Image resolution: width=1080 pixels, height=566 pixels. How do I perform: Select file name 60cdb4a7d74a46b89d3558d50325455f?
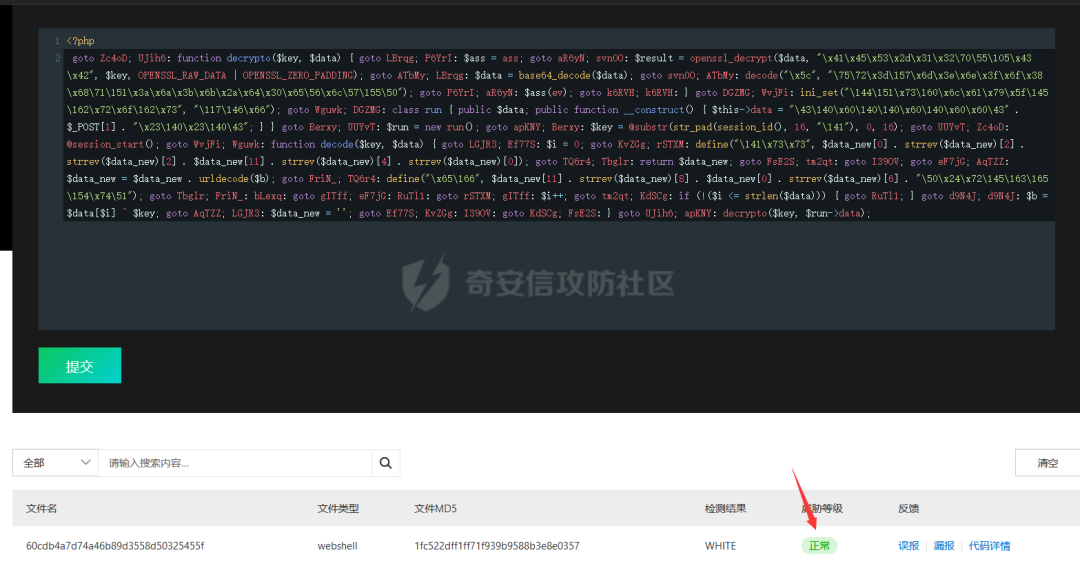(115, 545)
